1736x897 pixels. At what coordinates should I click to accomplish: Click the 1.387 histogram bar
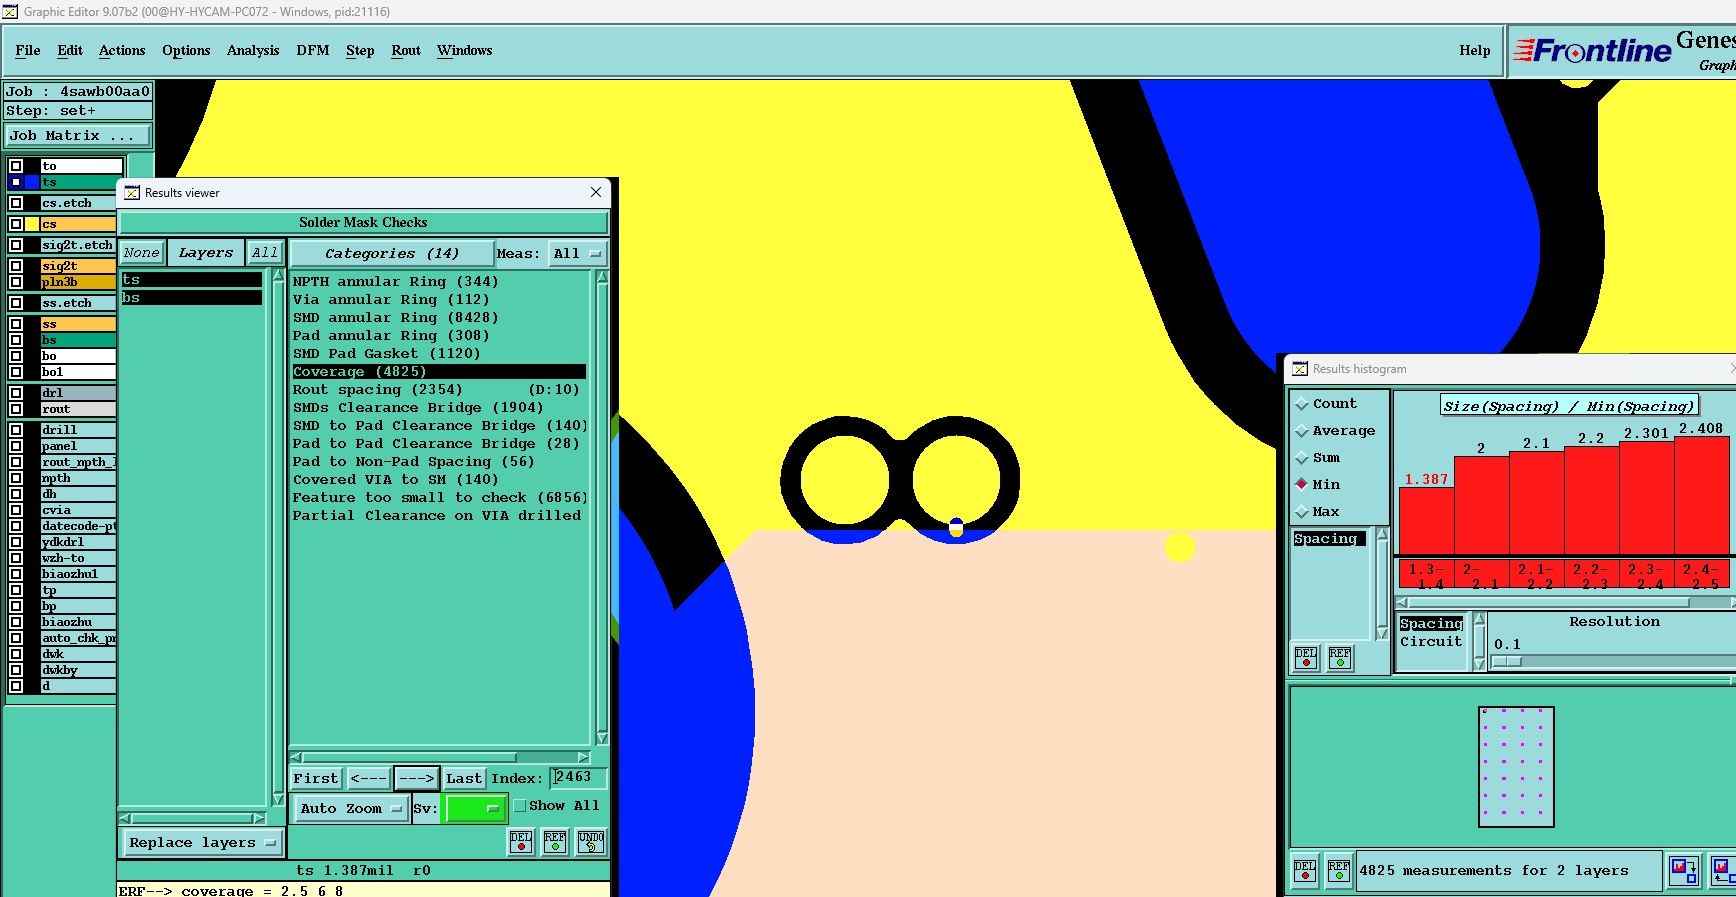[x=1426, y=521]
